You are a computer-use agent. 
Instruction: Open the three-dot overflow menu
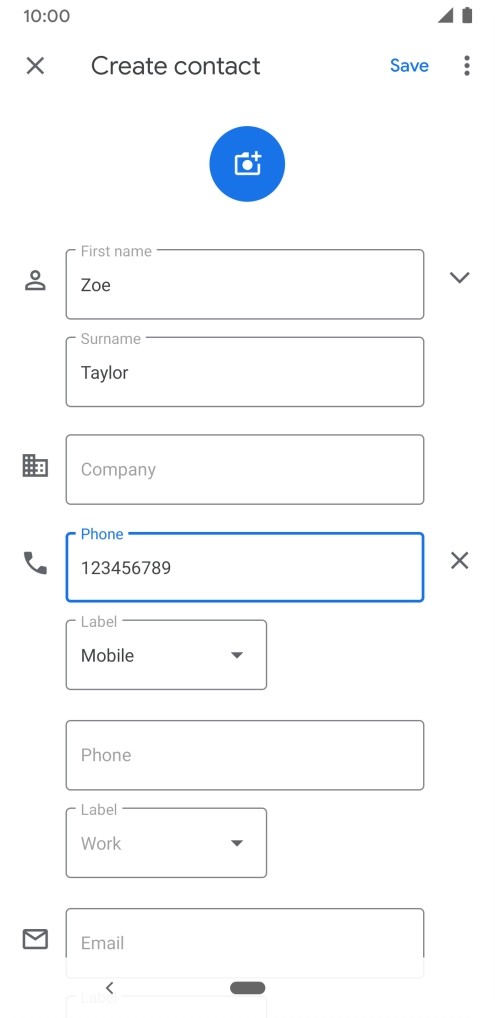tap(466, 66)
